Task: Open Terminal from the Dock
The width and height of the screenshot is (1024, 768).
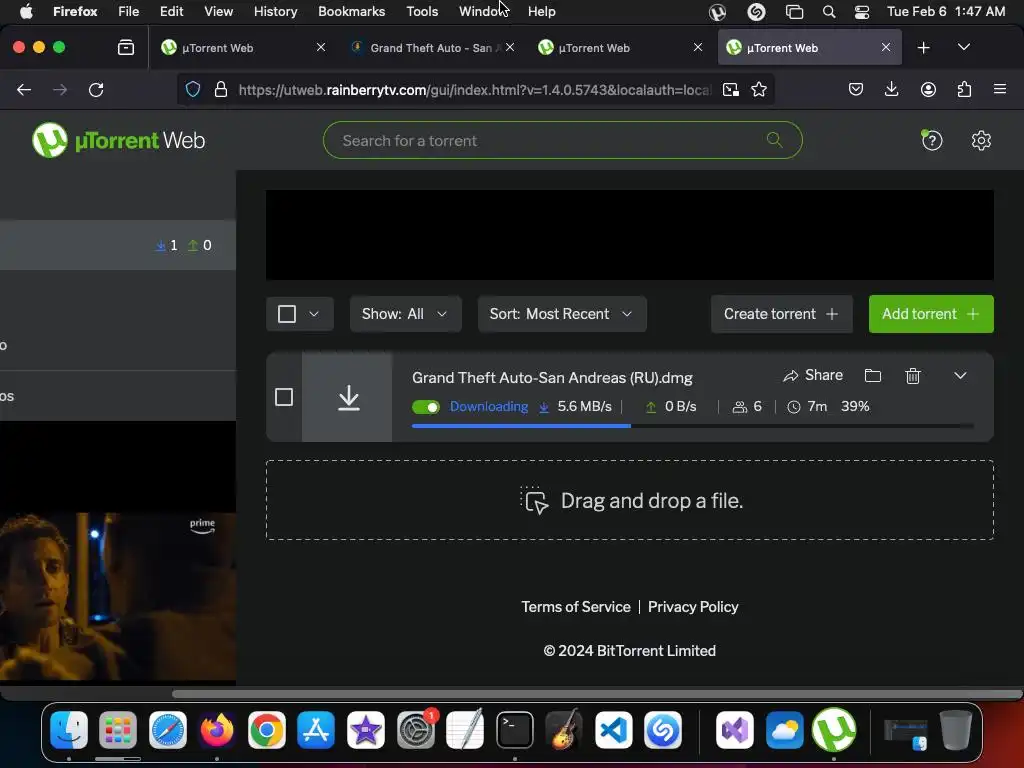Action: coord(515,730)
